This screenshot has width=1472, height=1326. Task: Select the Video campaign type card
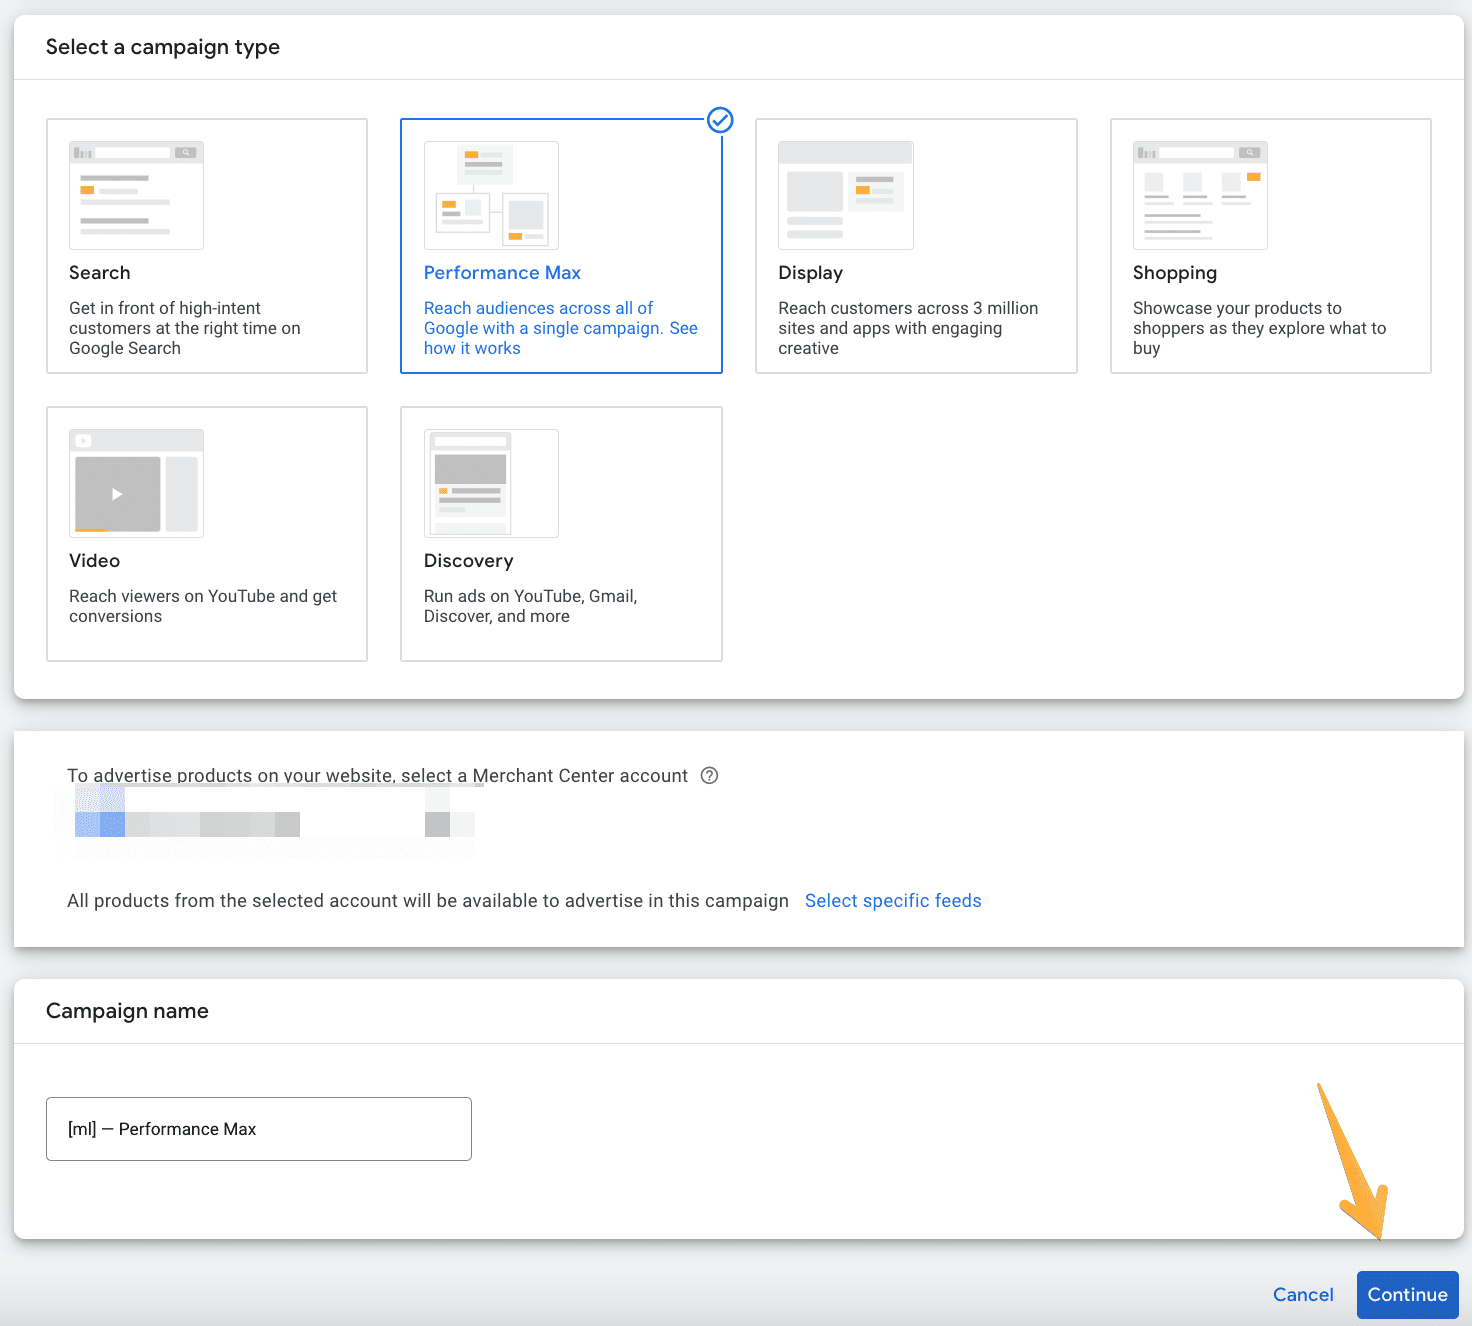[207, 534]
